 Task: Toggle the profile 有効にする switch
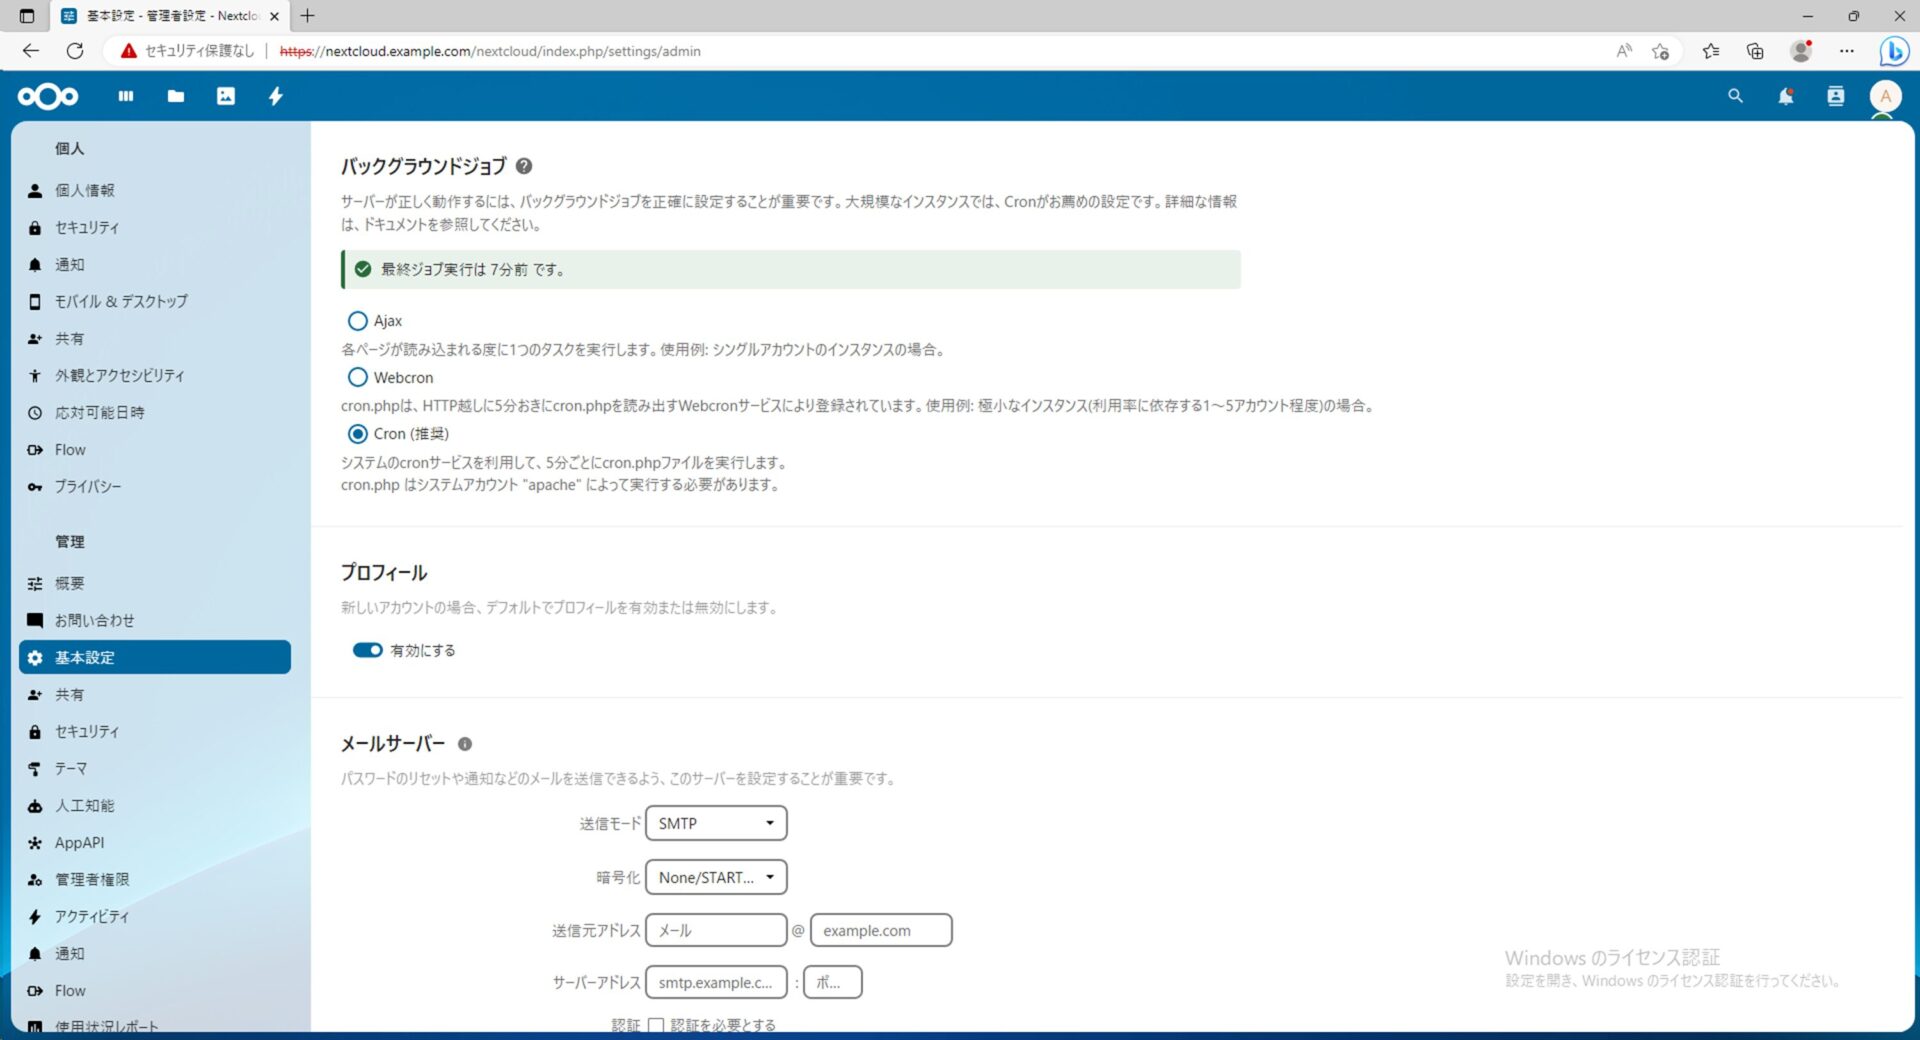pos(367,650)
